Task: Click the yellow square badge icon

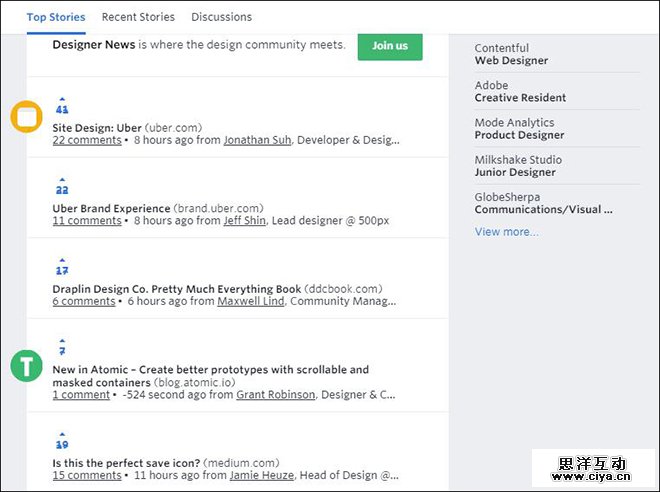Action: click(26, 116)
